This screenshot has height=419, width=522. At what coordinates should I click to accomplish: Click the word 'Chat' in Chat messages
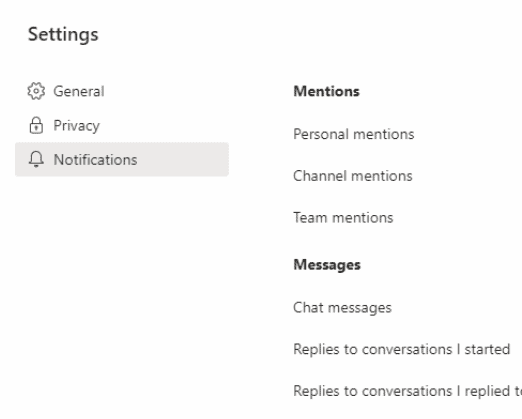308,307
